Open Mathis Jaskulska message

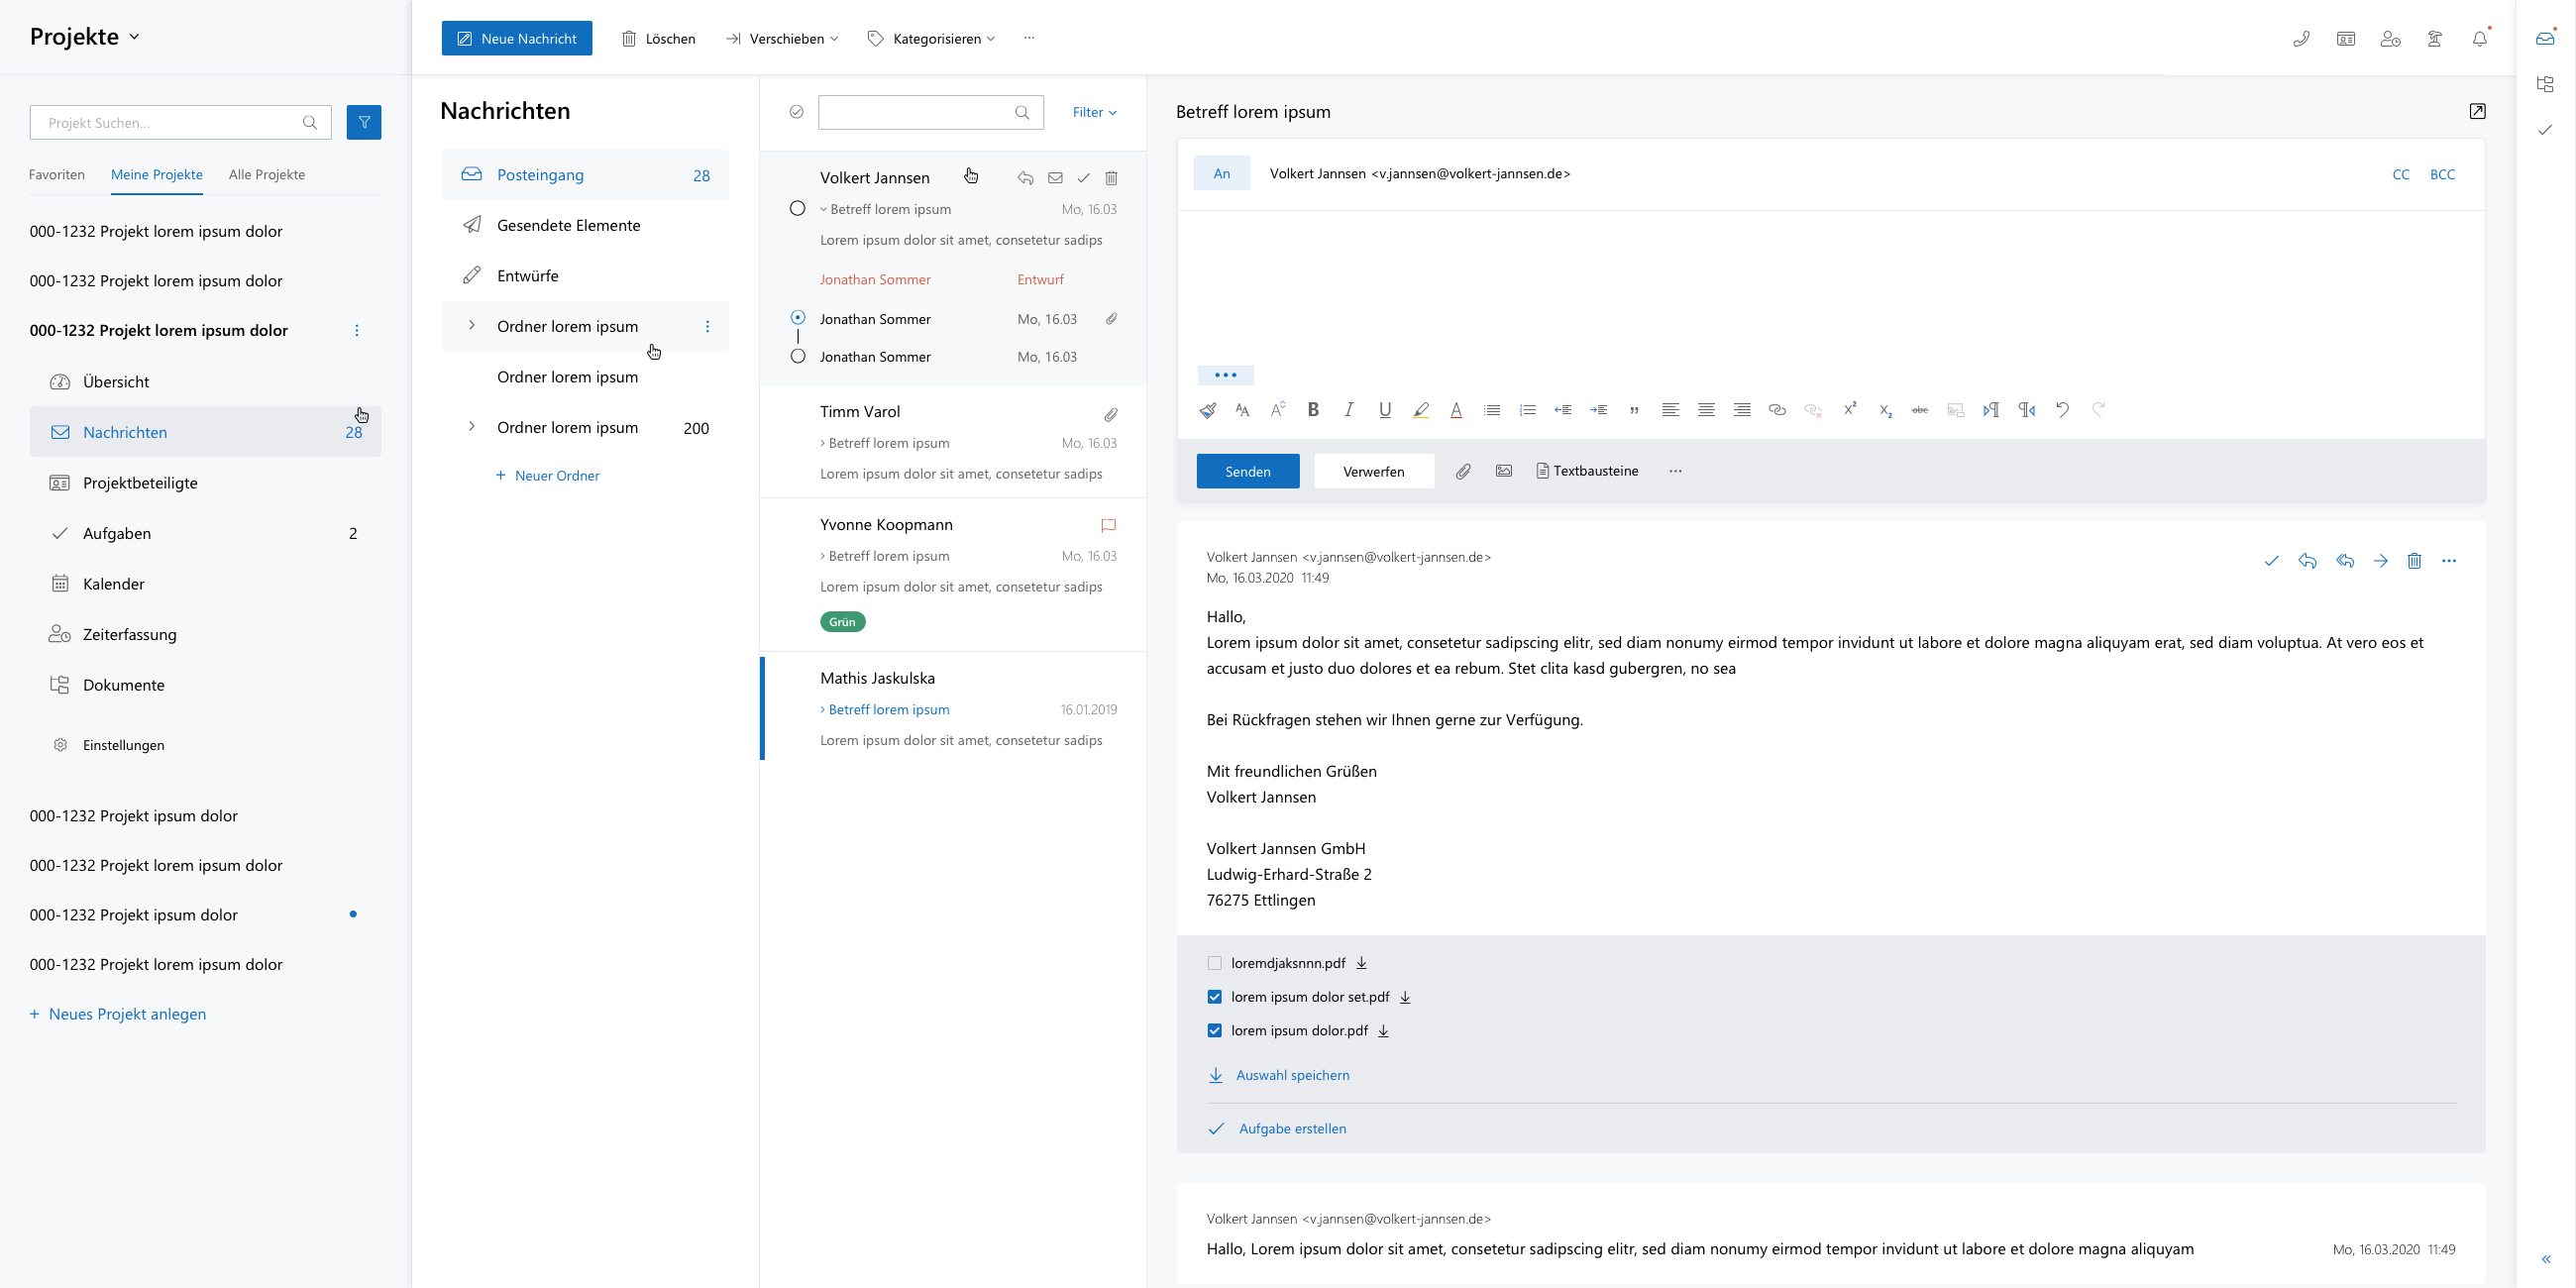tap(954, 707)
